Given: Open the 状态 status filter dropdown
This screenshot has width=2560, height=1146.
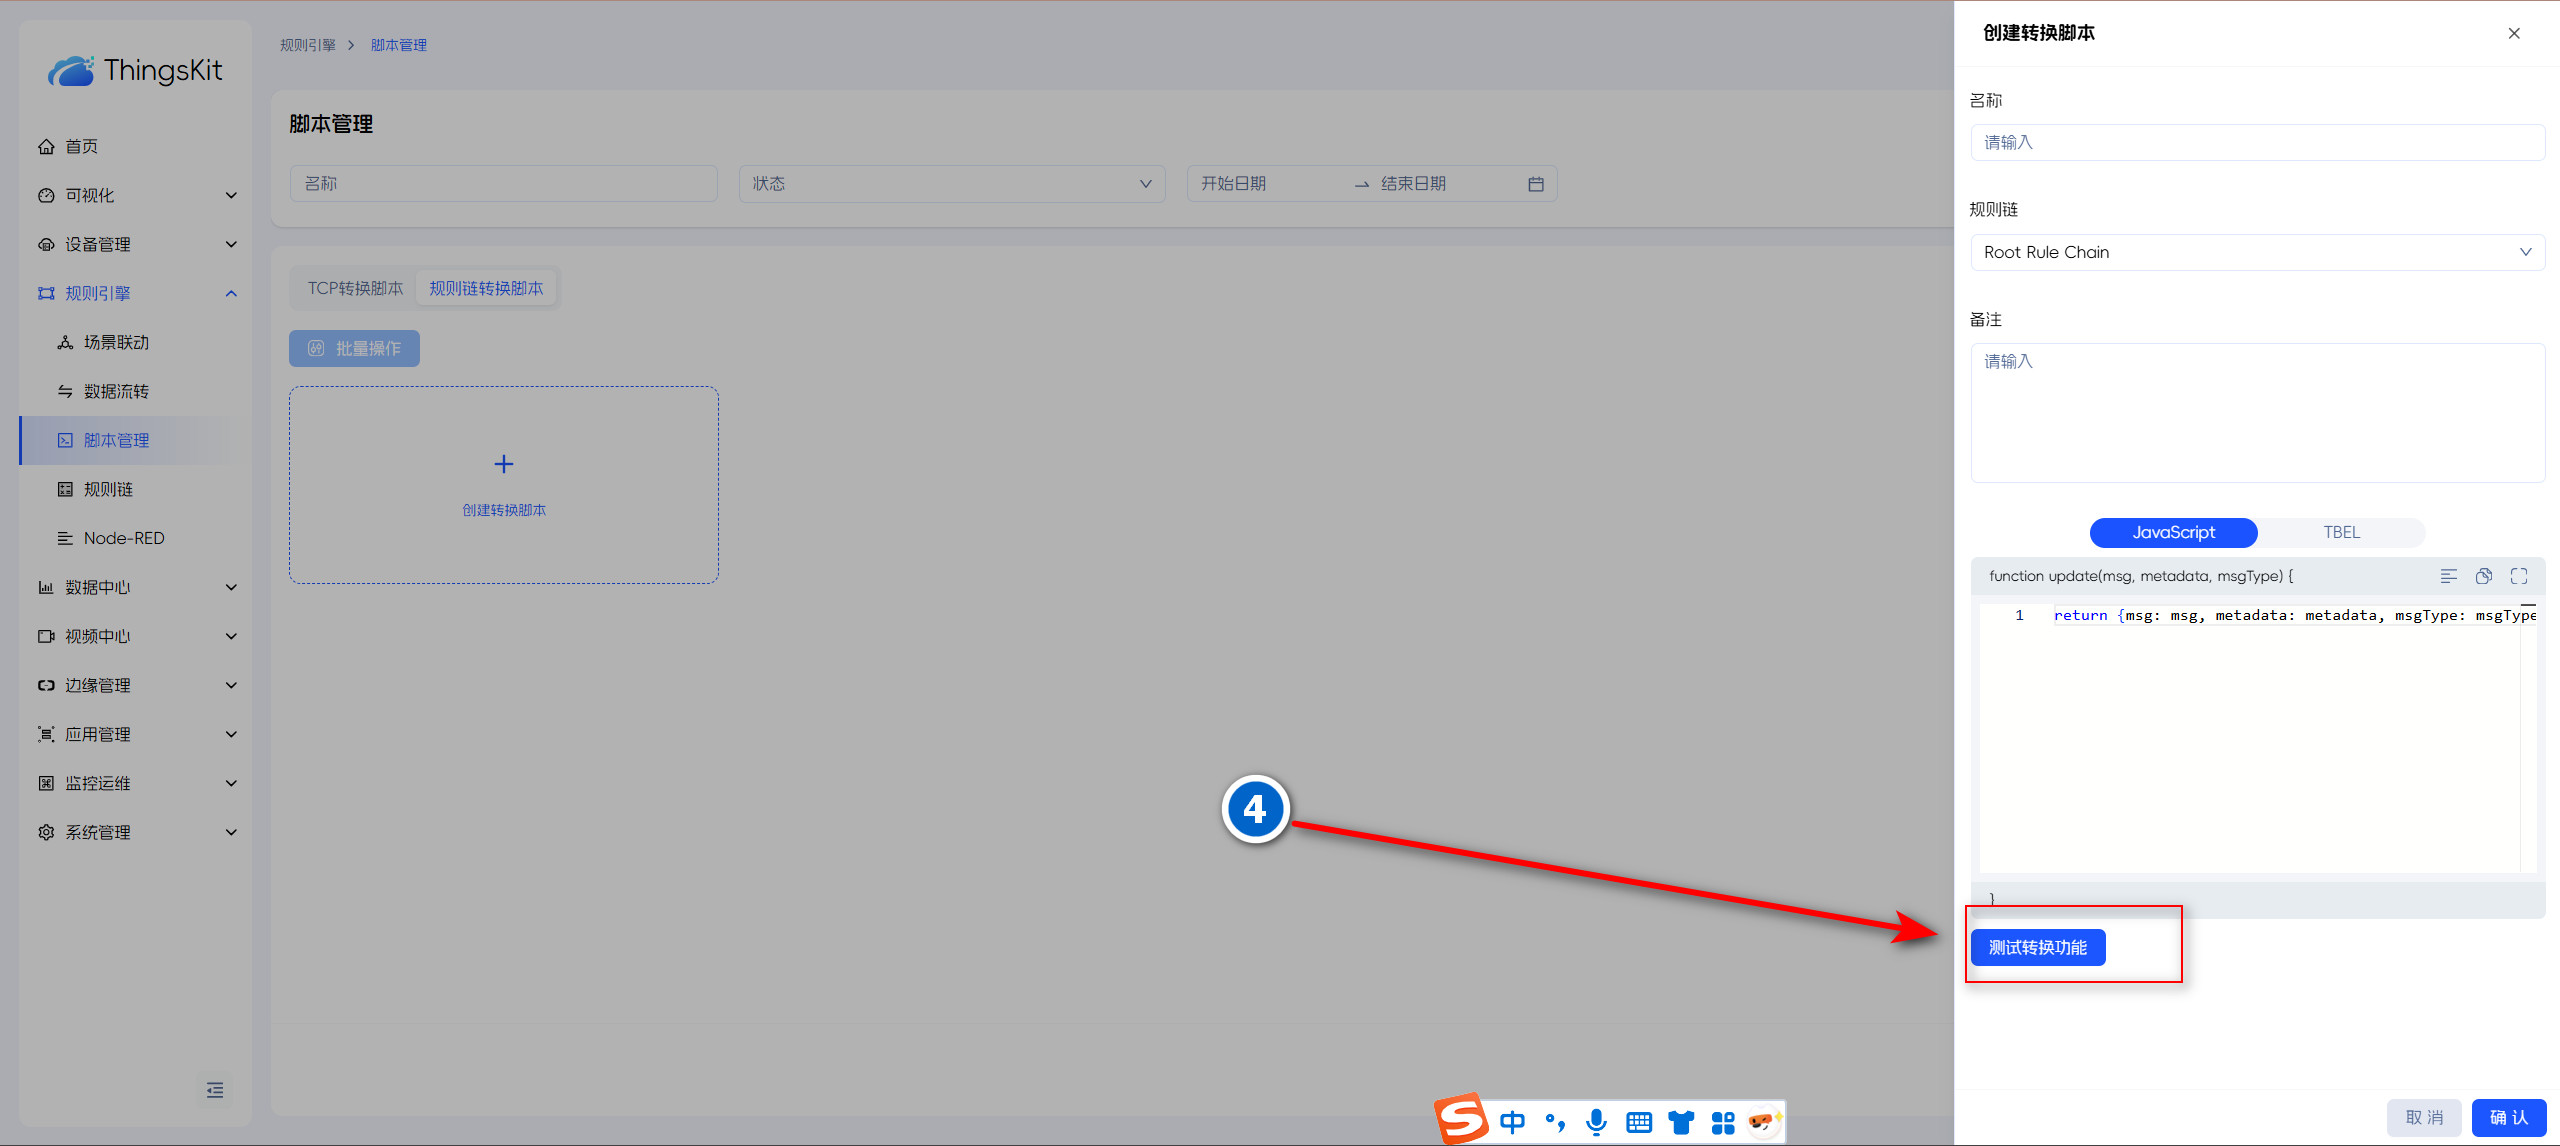Looking at the screenshot, I should point(951,184).
